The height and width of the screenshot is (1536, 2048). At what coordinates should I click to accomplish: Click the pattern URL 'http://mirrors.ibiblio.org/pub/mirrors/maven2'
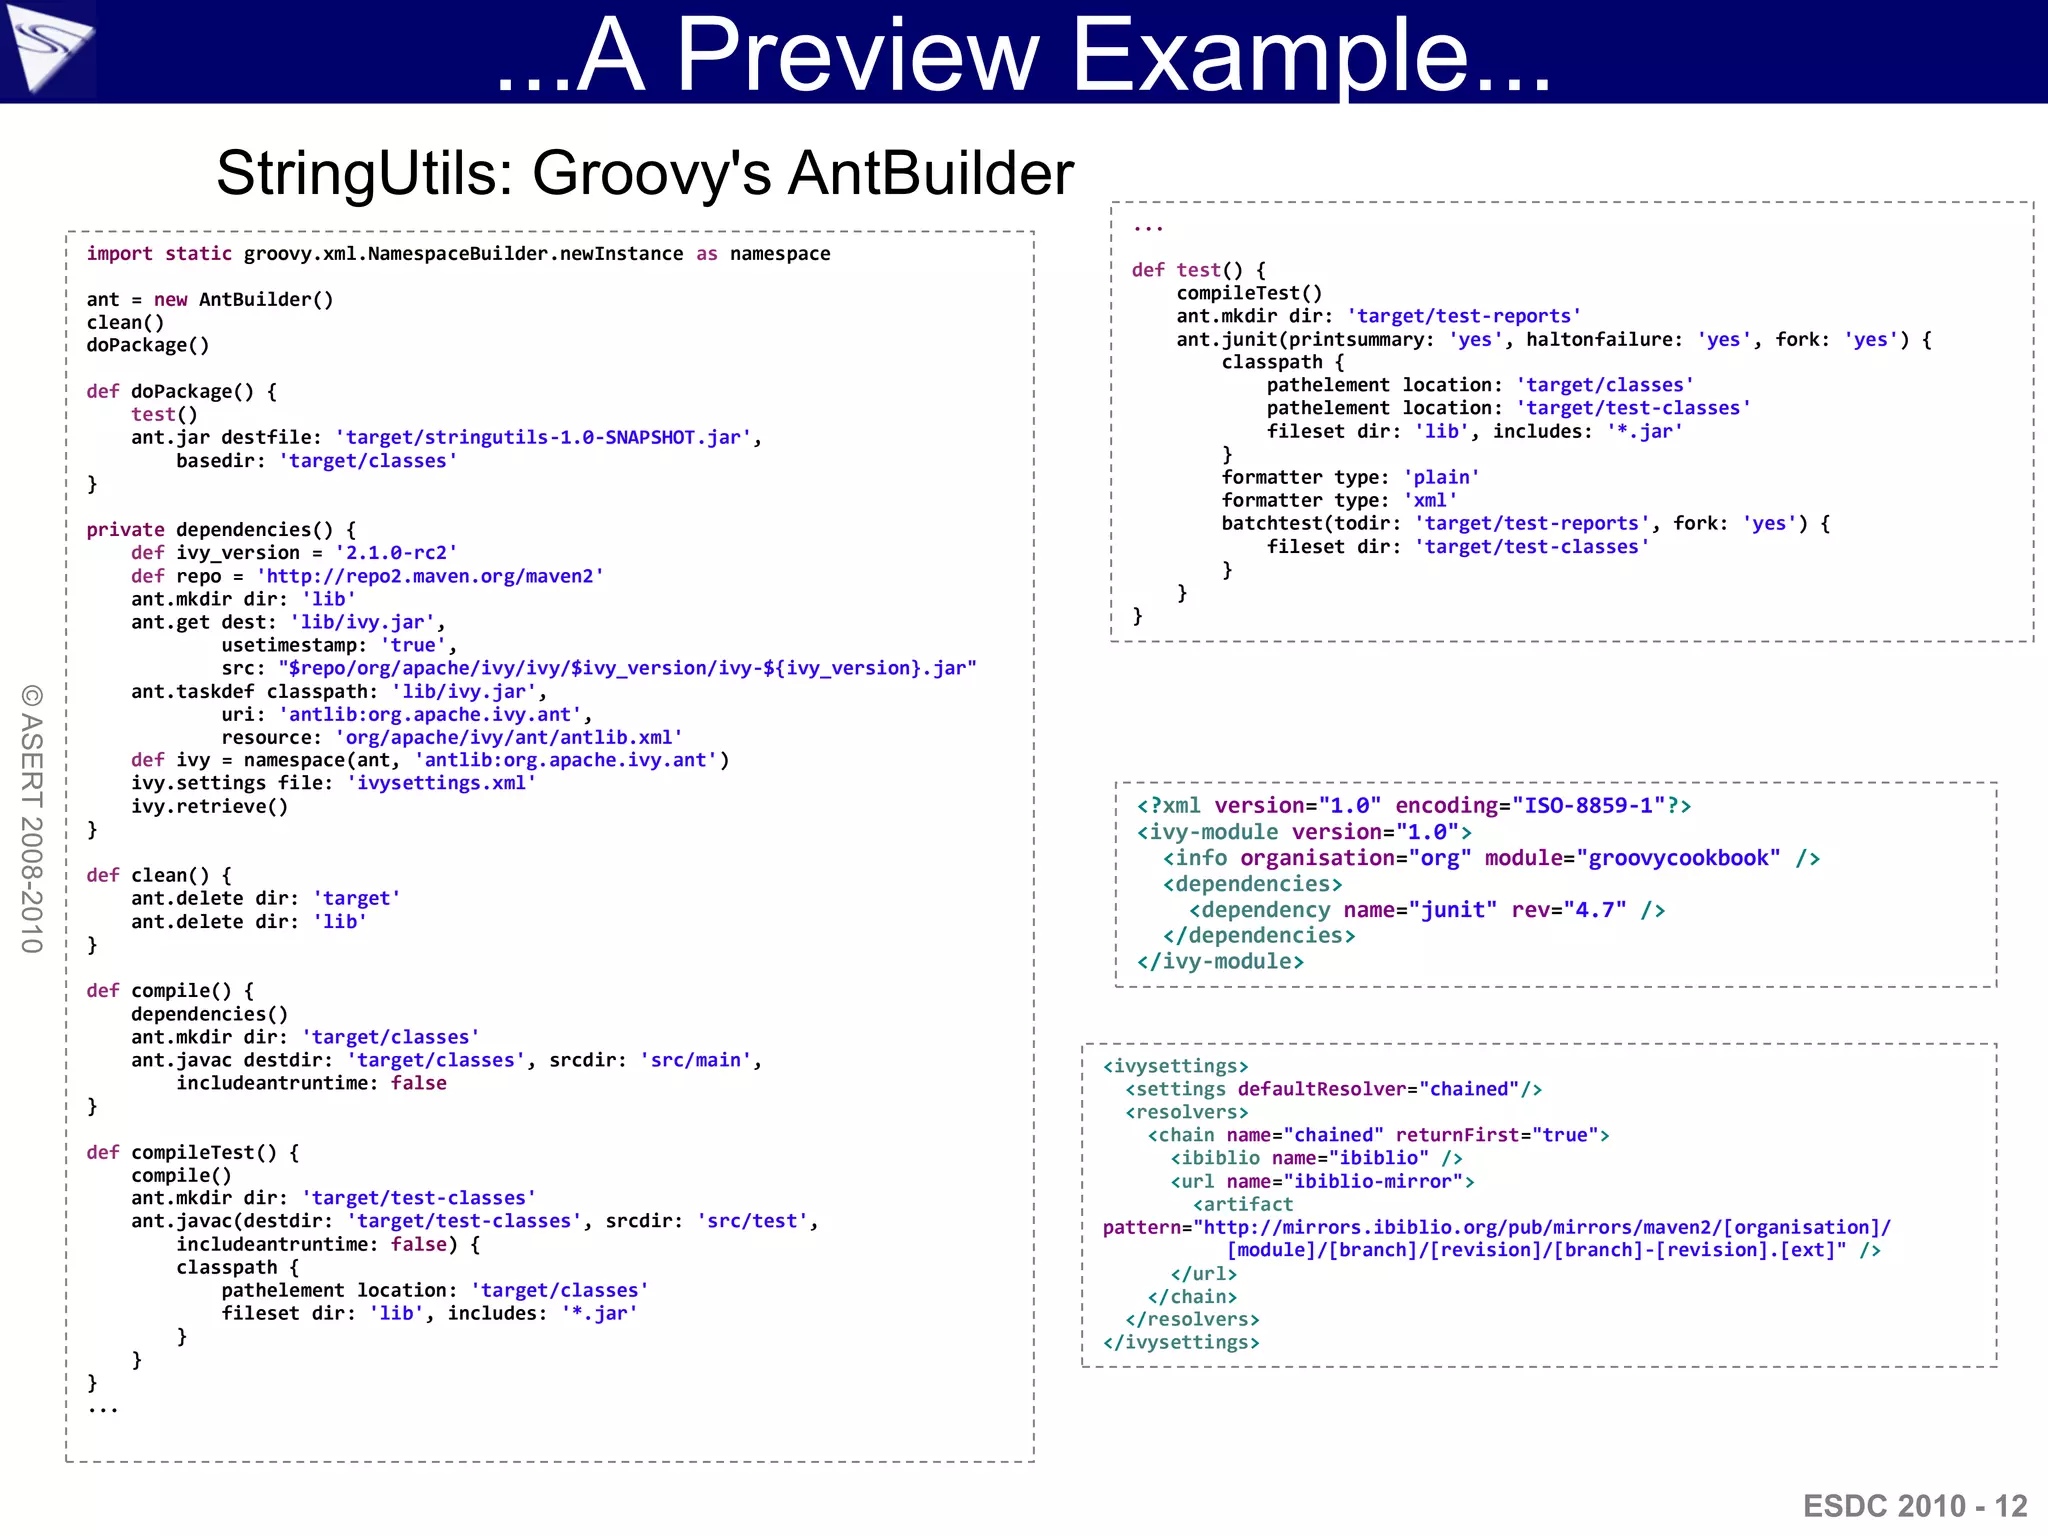coord(1458,1227)
